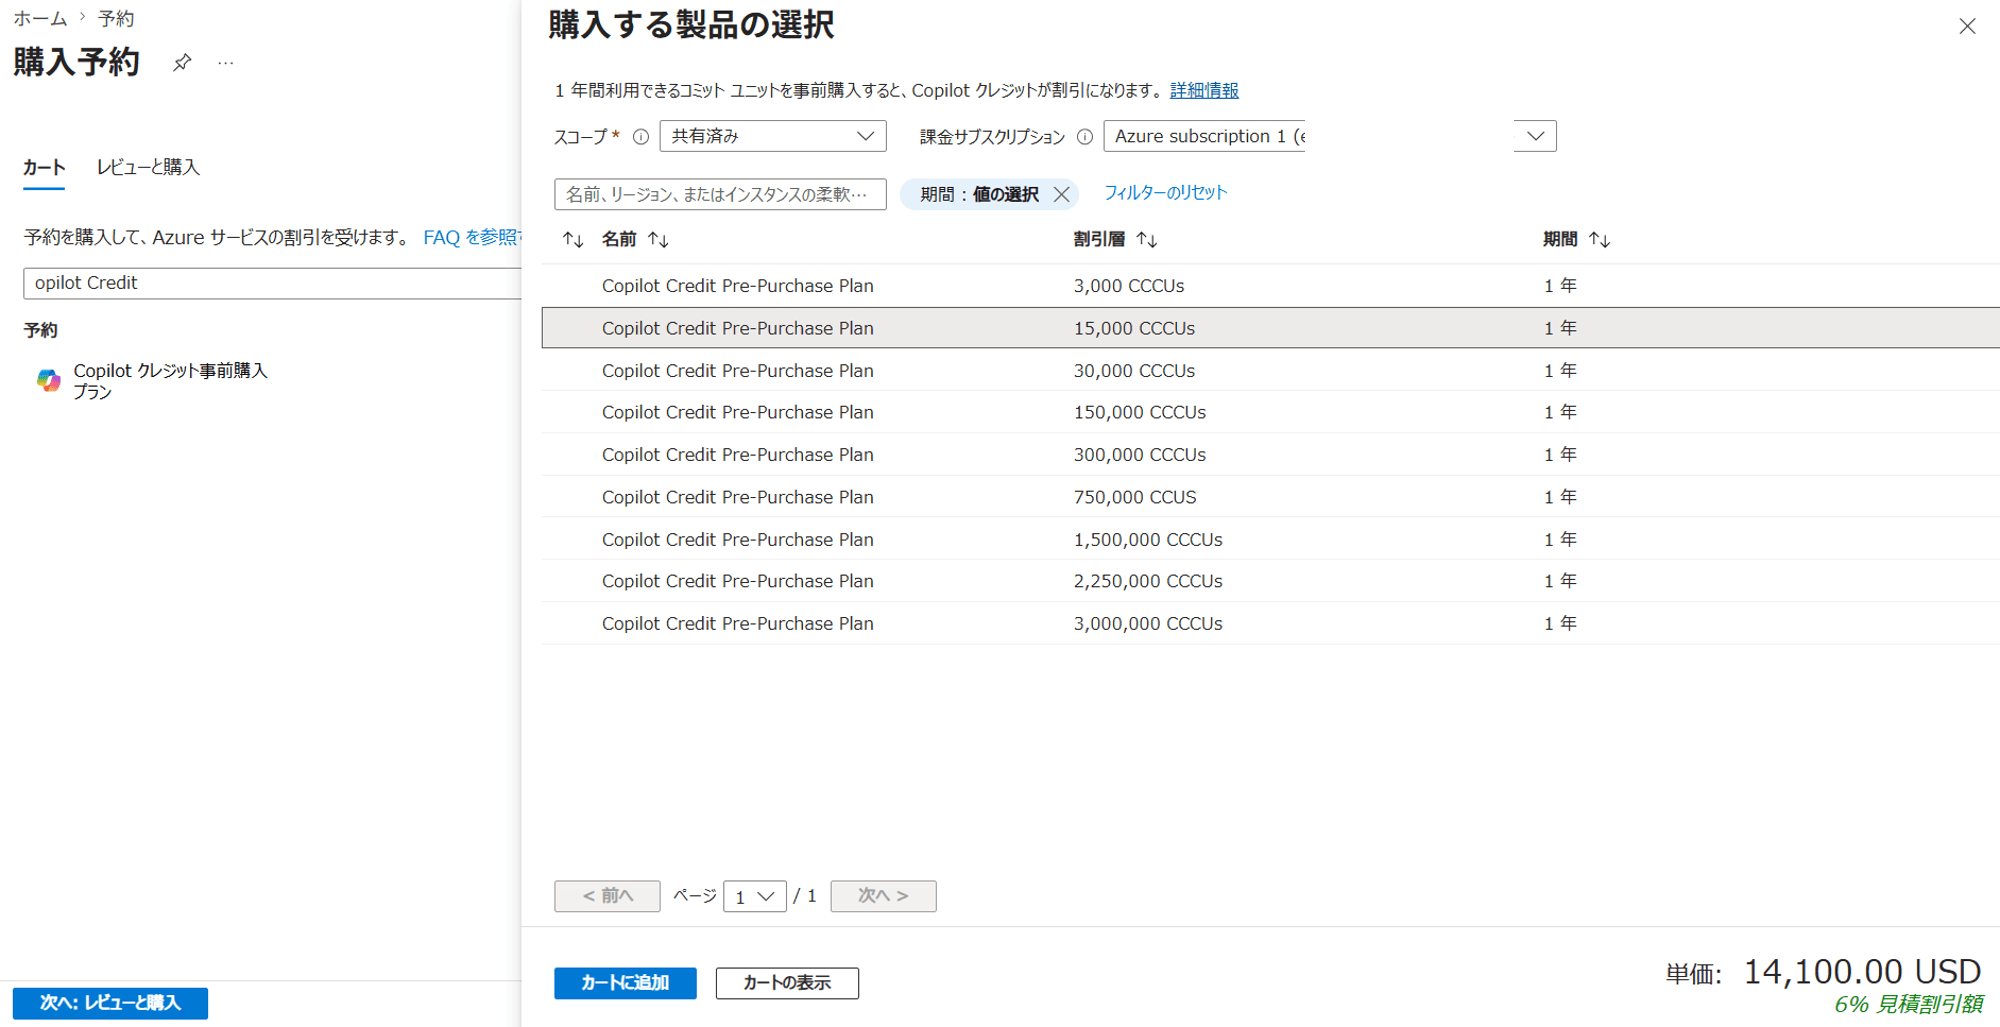Focus the opilot Credit search box
Viewport: 2000px width, 1027px height.
(x=272, y=283)
